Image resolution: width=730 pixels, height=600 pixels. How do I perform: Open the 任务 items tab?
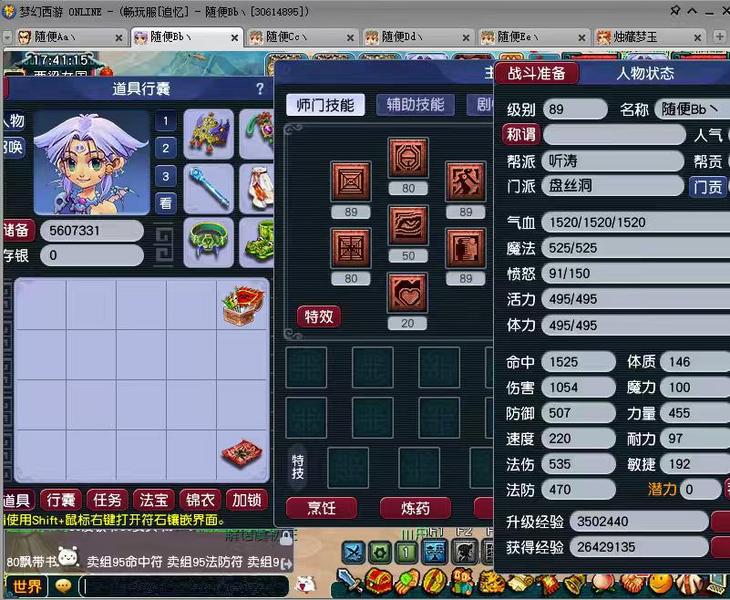pos(107,500)
